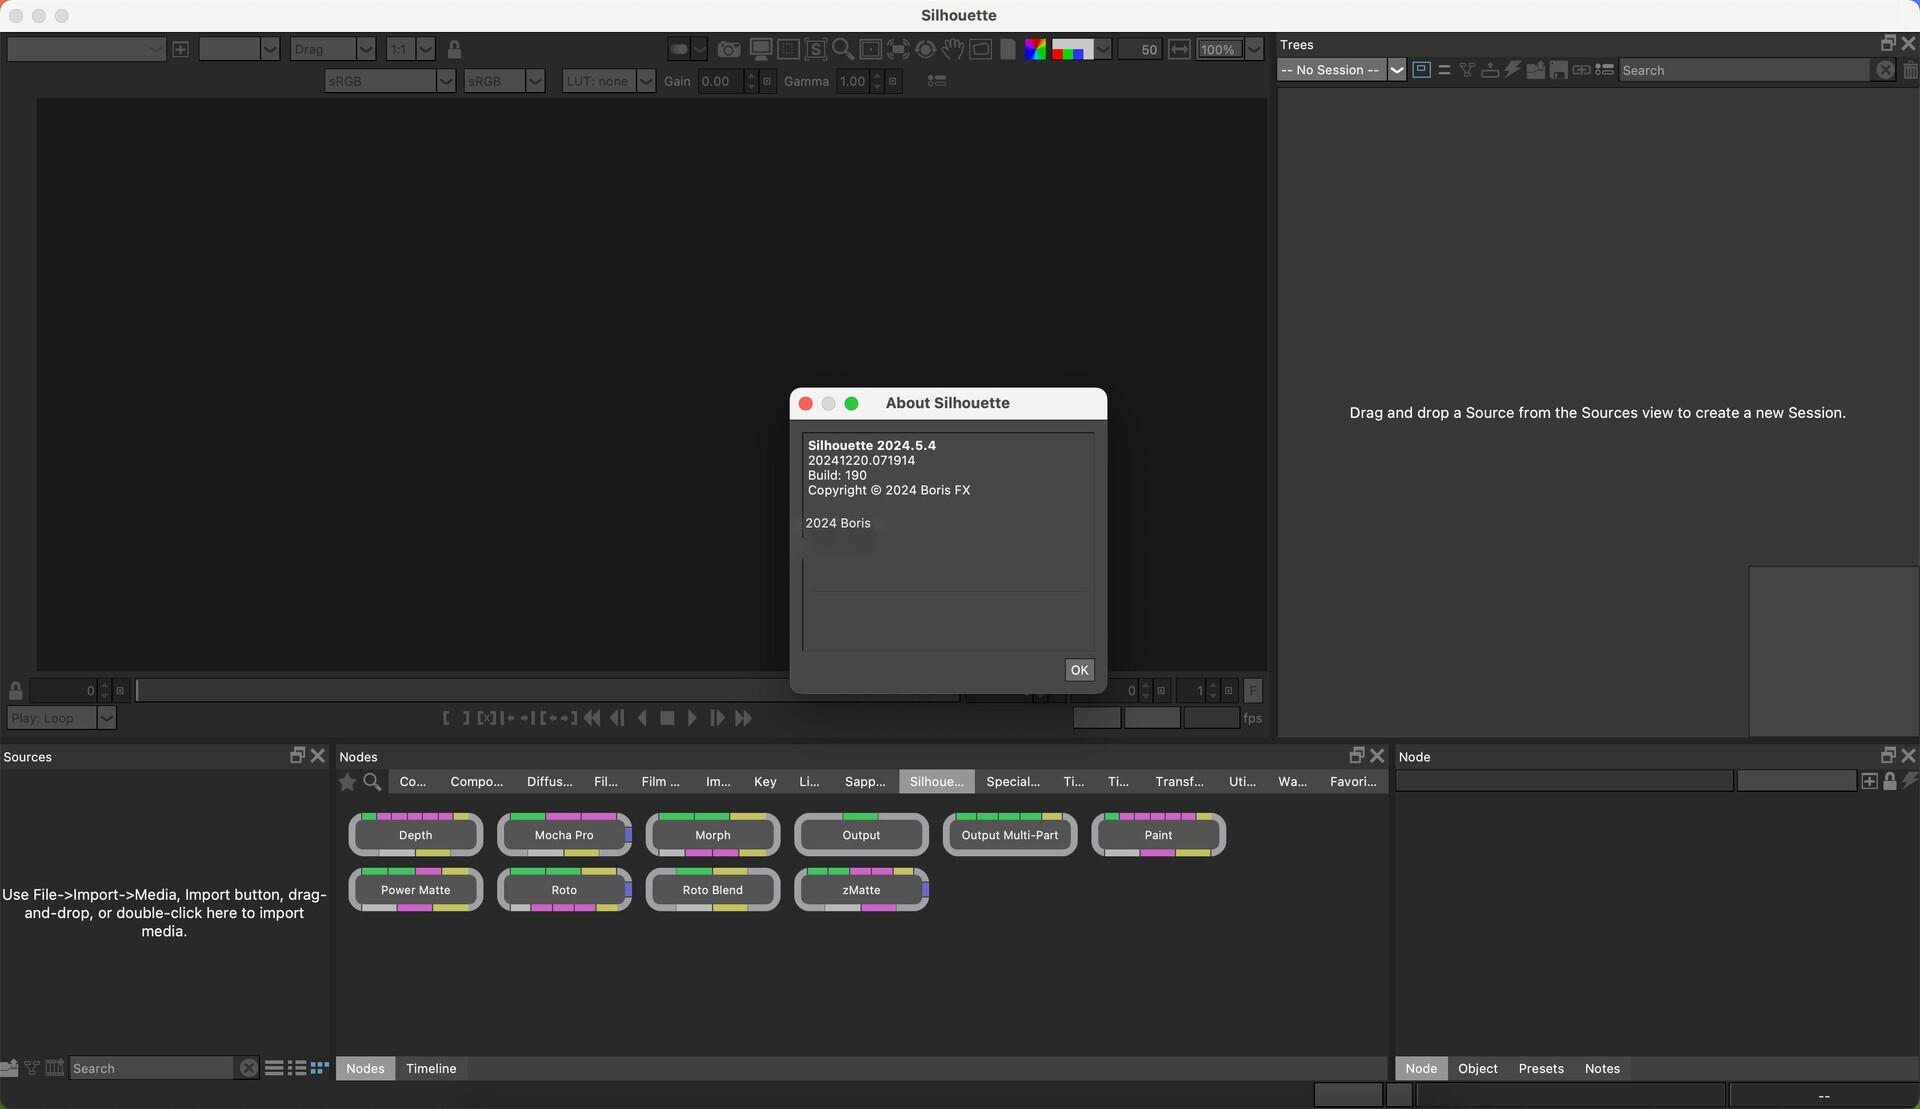Screen dimensions: 1920x1109
Task: Open the Play: Loop mode dropdown
Action: coord(62,718)
